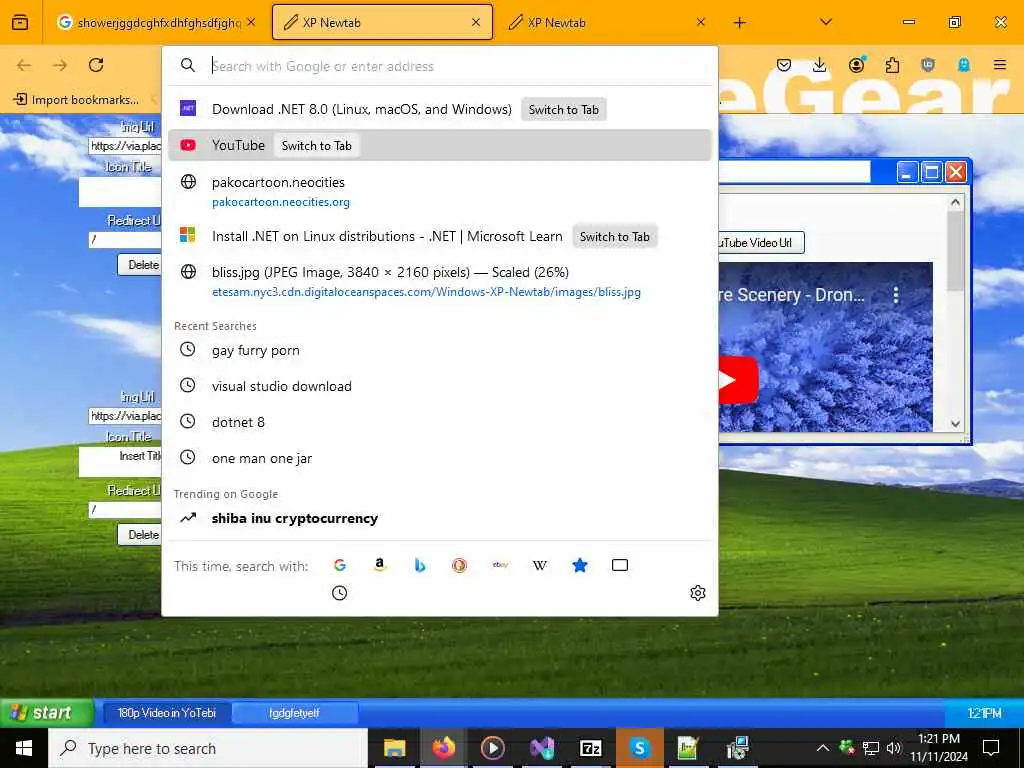1024x768 pixels.
Task: Close the showerjggdcghfxdhfghsdfjghq tab
Action: (251, 22)
